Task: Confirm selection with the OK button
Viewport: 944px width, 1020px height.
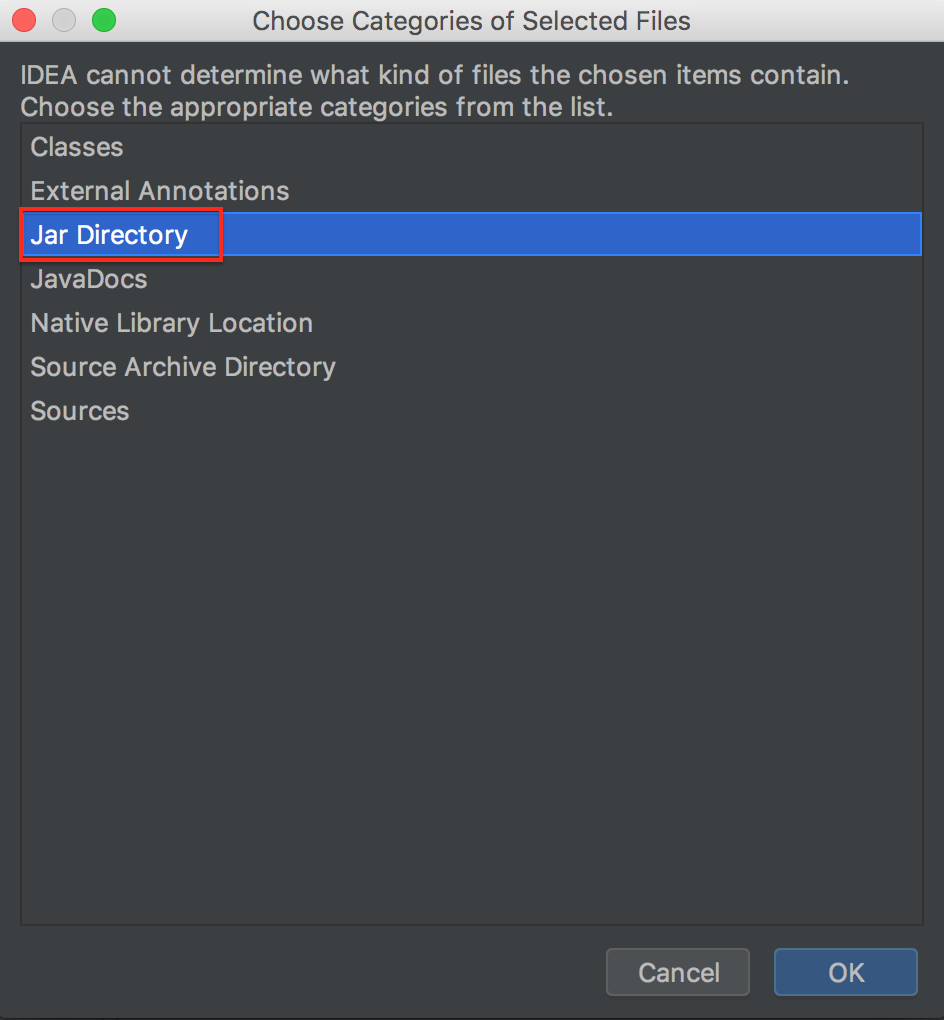Action: click(845, 972)
